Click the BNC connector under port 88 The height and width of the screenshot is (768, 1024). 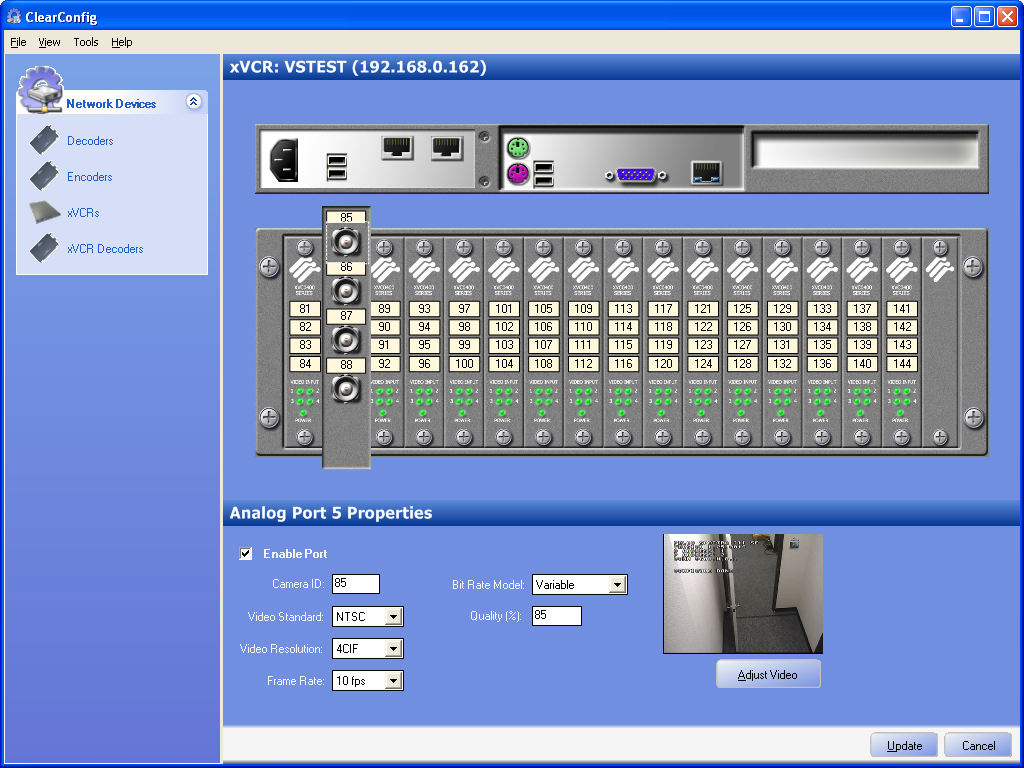(346, 388)
